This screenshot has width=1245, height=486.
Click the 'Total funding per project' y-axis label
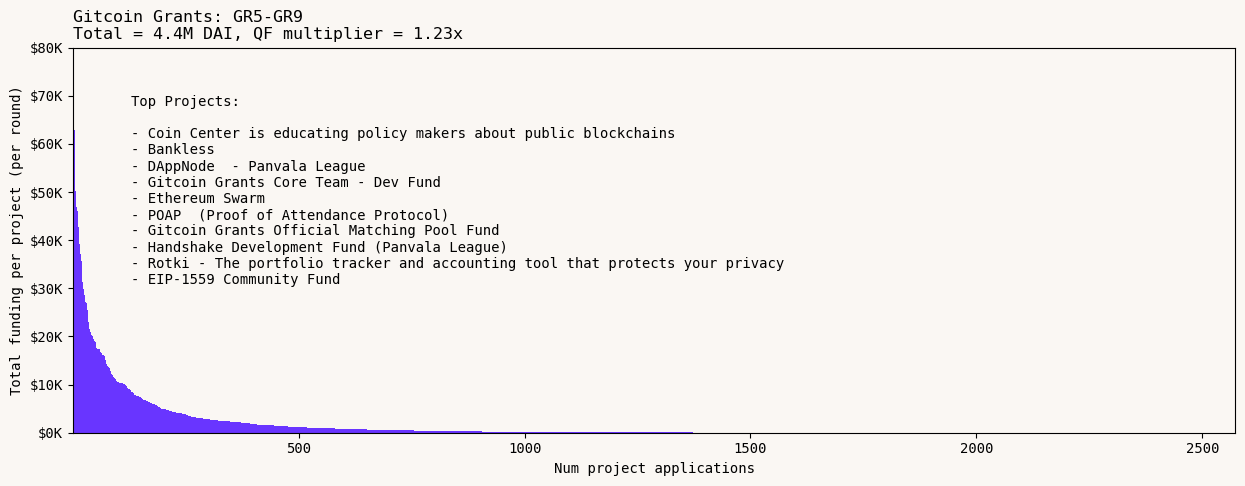[x=16, y=240]
